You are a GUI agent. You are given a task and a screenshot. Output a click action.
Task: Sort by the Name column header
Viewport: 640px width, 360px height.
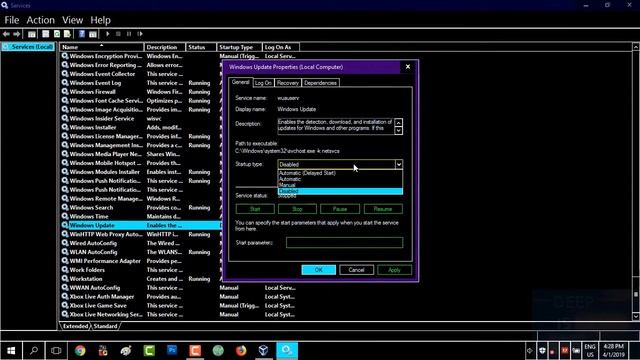pos(102,47)
